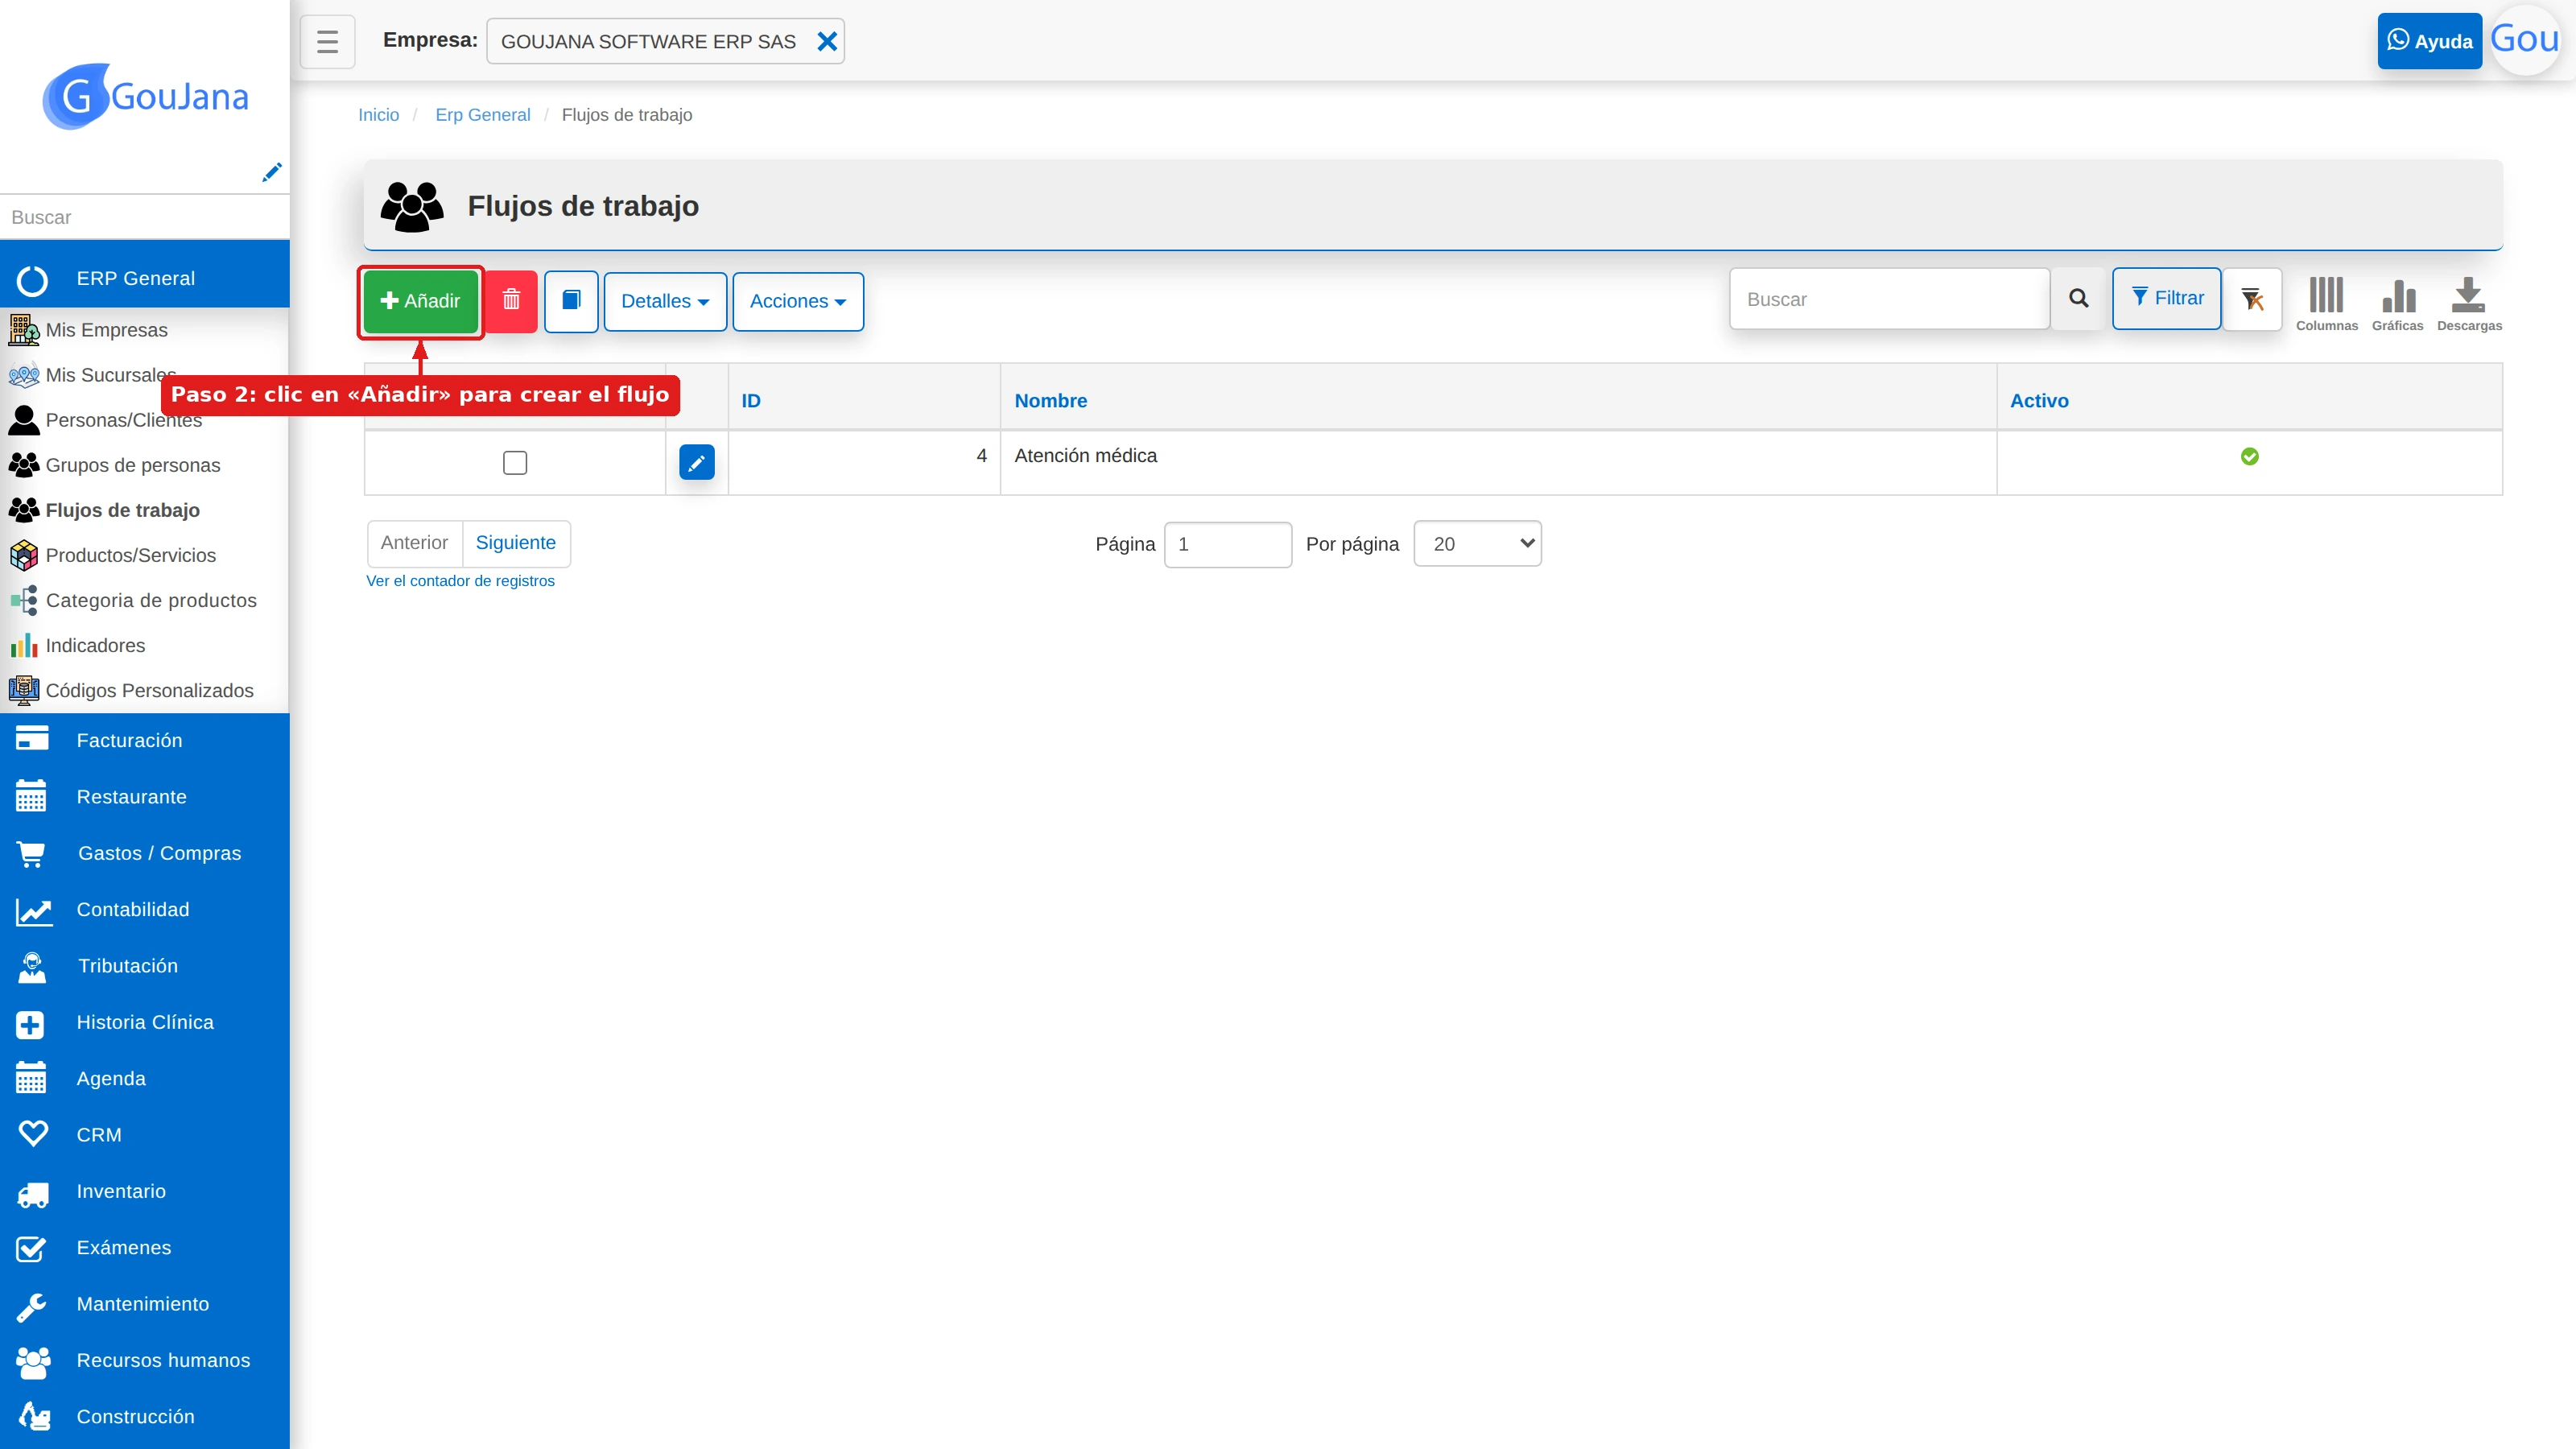Click the Filtrar button
Image resolution: width=2576 pixels, height=1449 pixels.
point(2166,298)
